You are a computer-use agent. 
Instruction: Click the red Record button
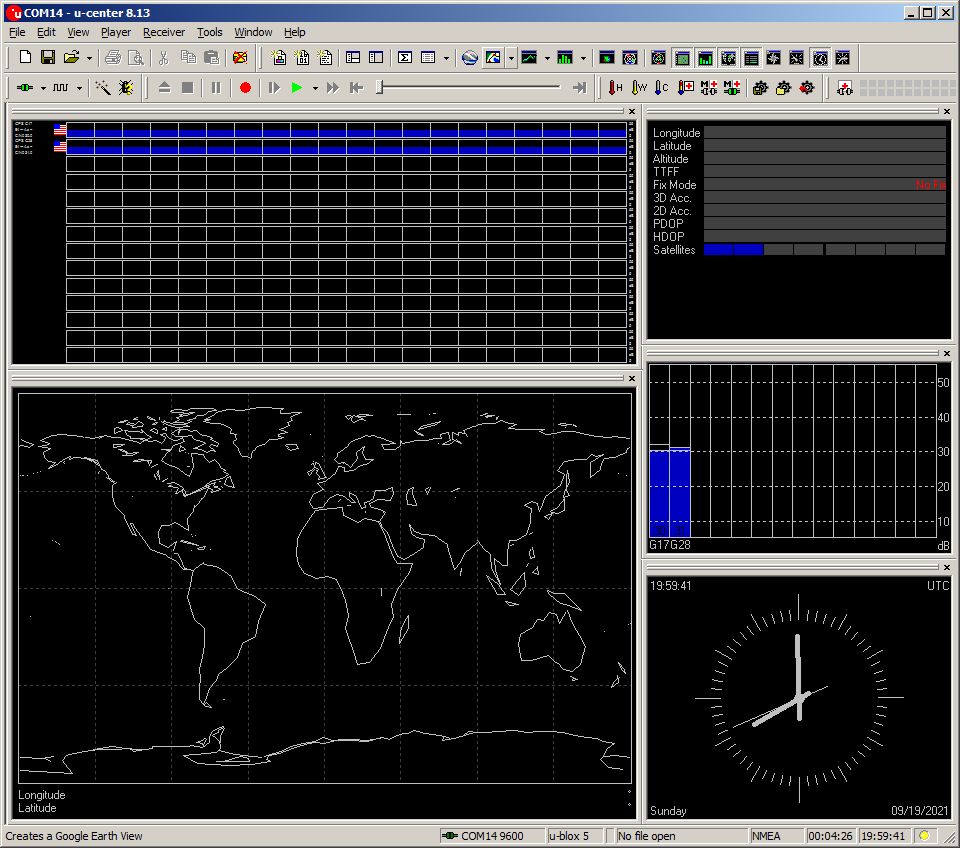[245, 88]
